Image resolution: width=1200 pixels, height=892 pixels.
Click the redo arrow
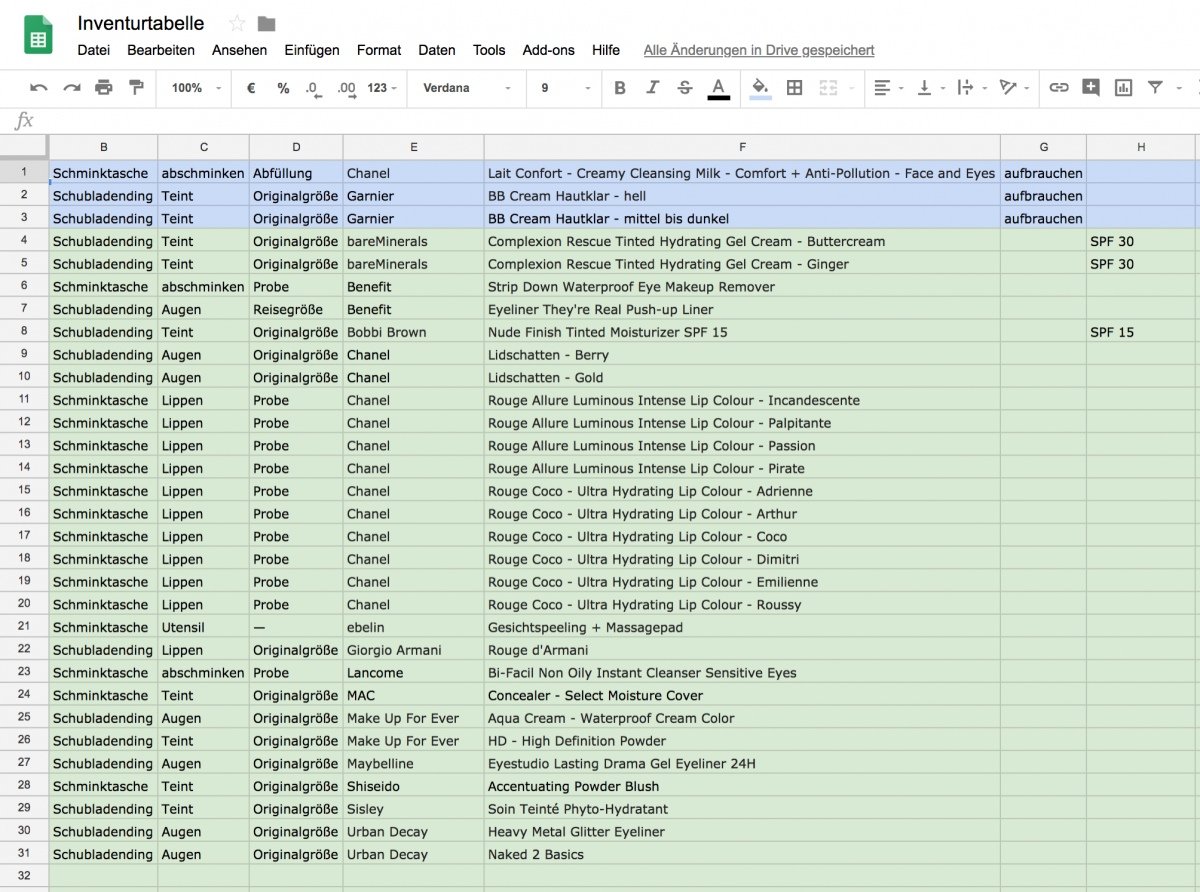[x=71, y=88]
